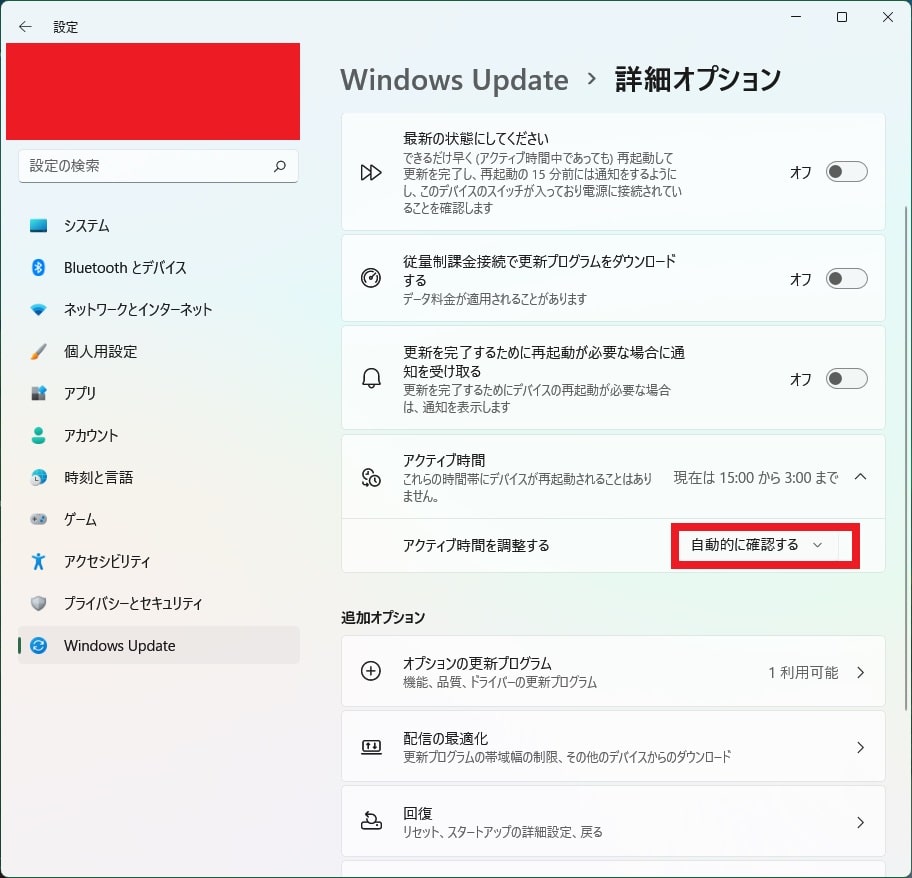Select Bluetooth とデバイス menu item

click(x=159, y=267)
